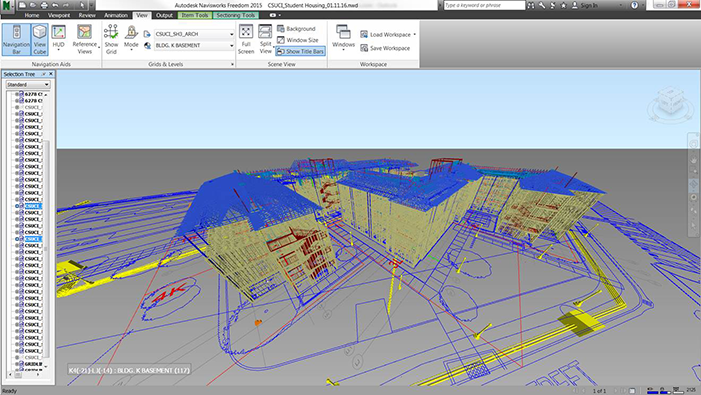This screenshot has height=395, width=701.
Task: Toggle Show Title Bars
Action: [300, 51]
